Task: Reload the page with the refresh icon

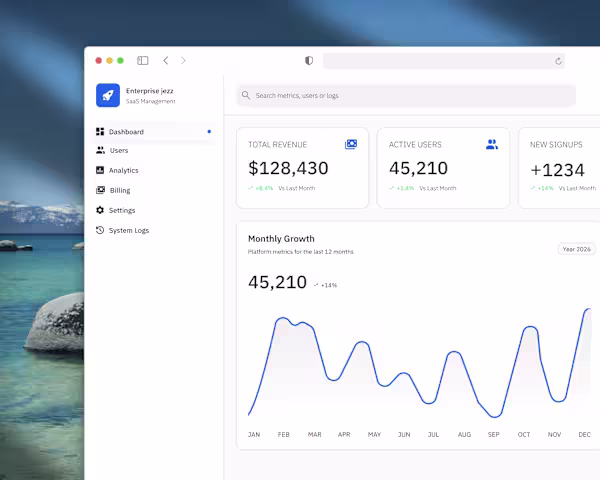Action: [x=558, y=61]
